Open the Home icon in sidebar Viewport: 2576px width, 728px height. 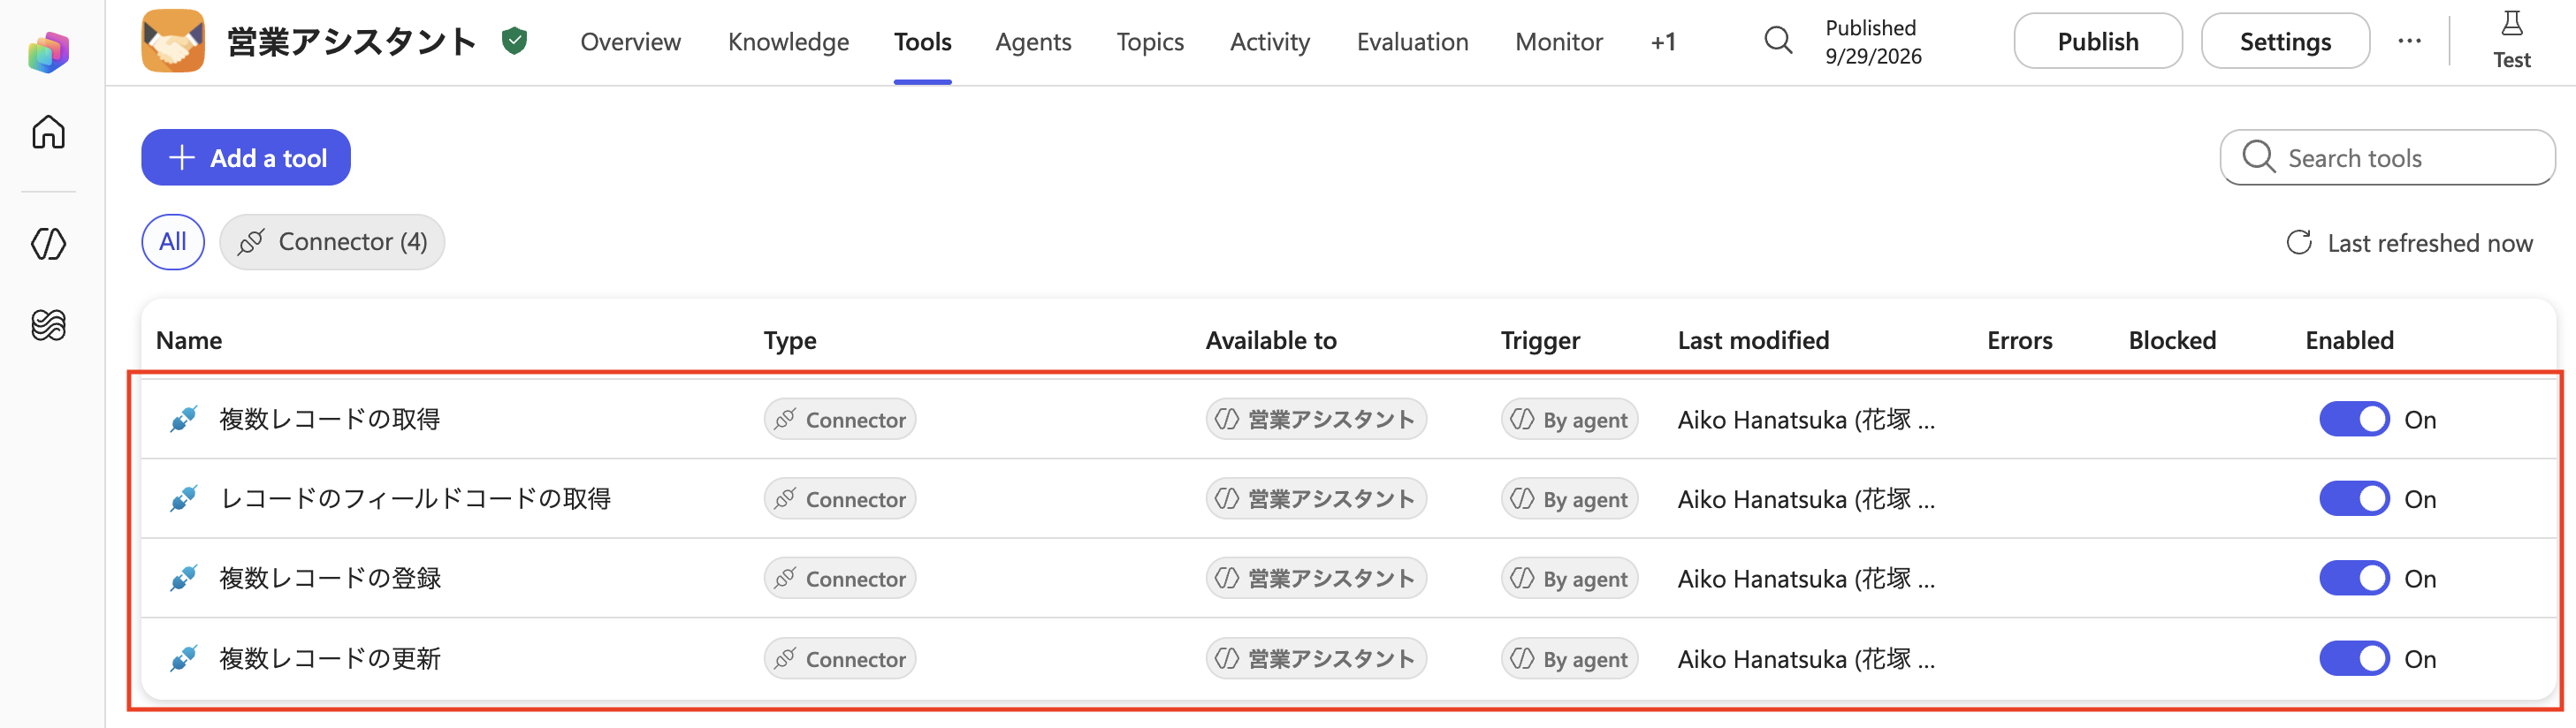click(x=48, y=131)
